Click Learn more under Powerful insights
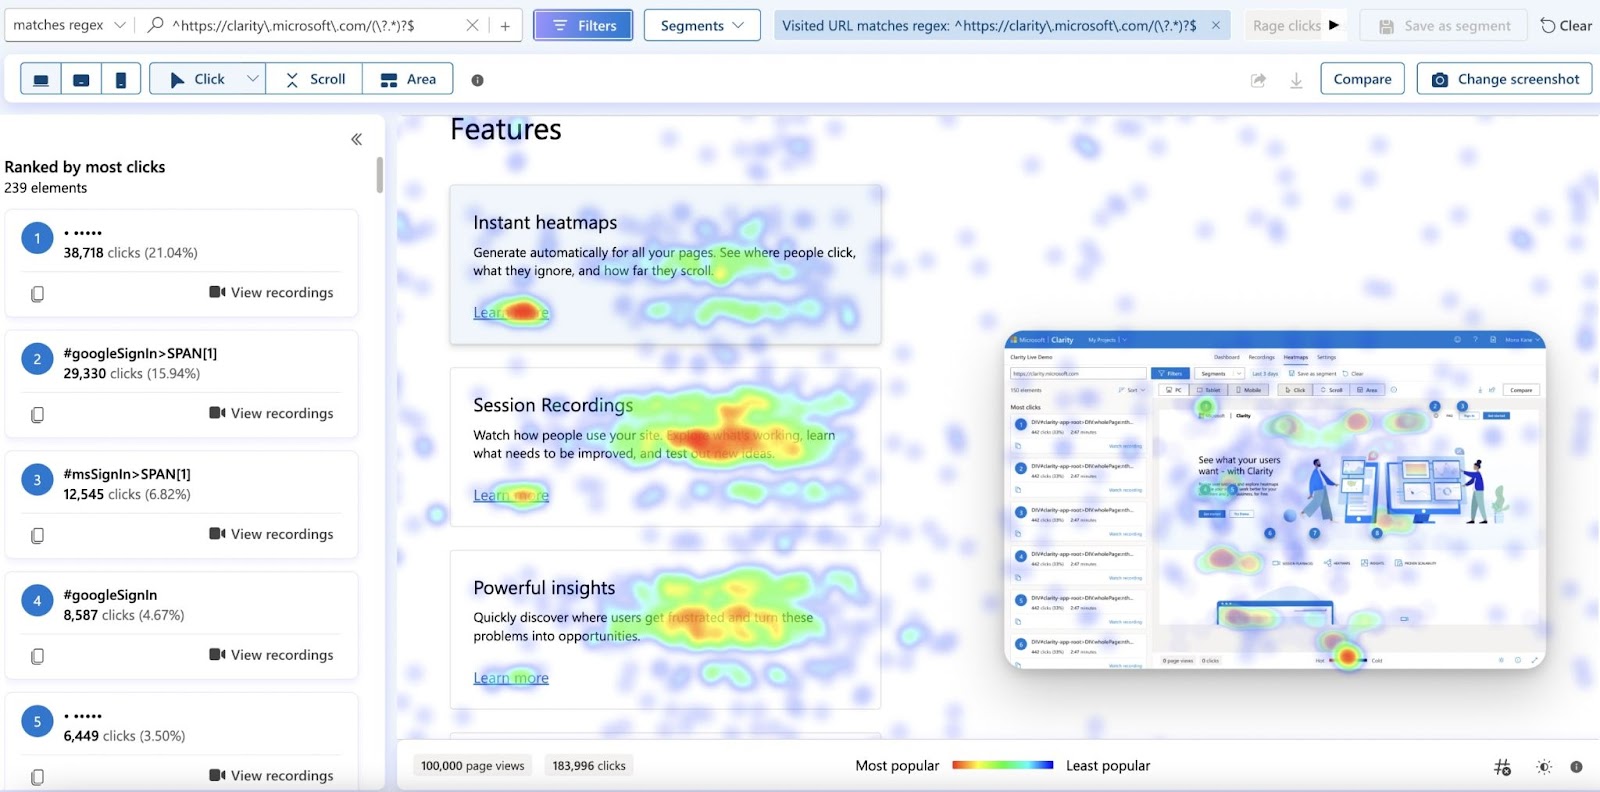The width and height of the screenshot is (1600, 792). (x=511, y=678)
